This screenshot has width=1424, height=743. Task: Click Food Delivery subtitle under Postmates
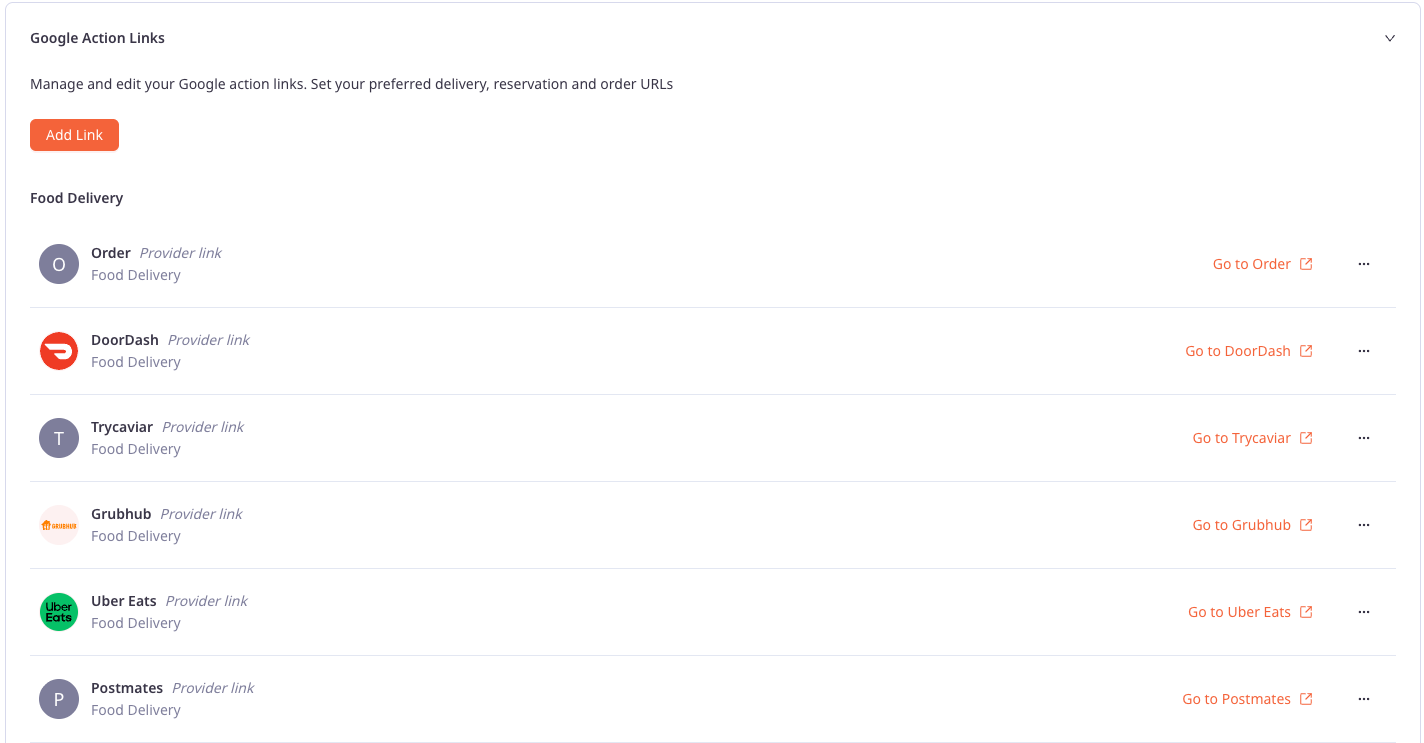coord(136,710)
